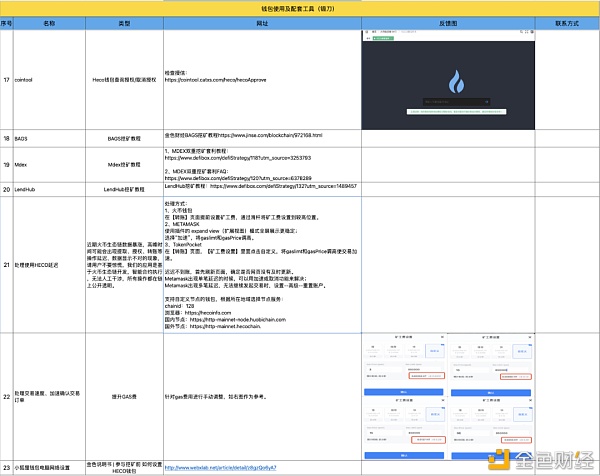Select the row number 18 cell
Image resolution: width=600 pixels, height=476 pixels.
(7, 139)
